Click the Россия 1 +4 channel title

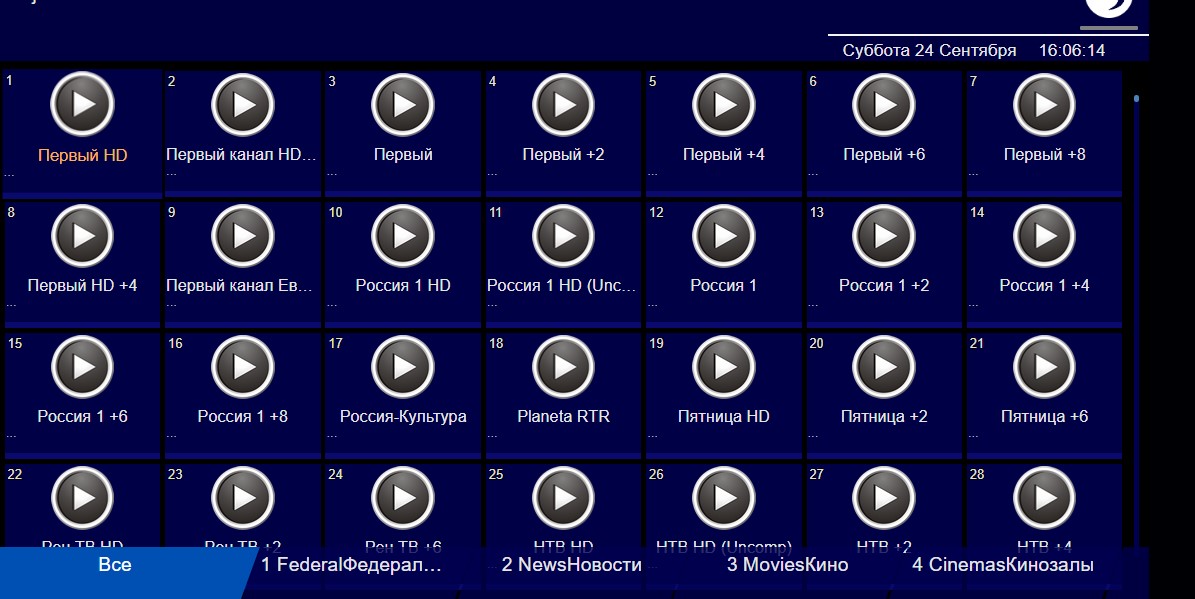point(1045,285)
